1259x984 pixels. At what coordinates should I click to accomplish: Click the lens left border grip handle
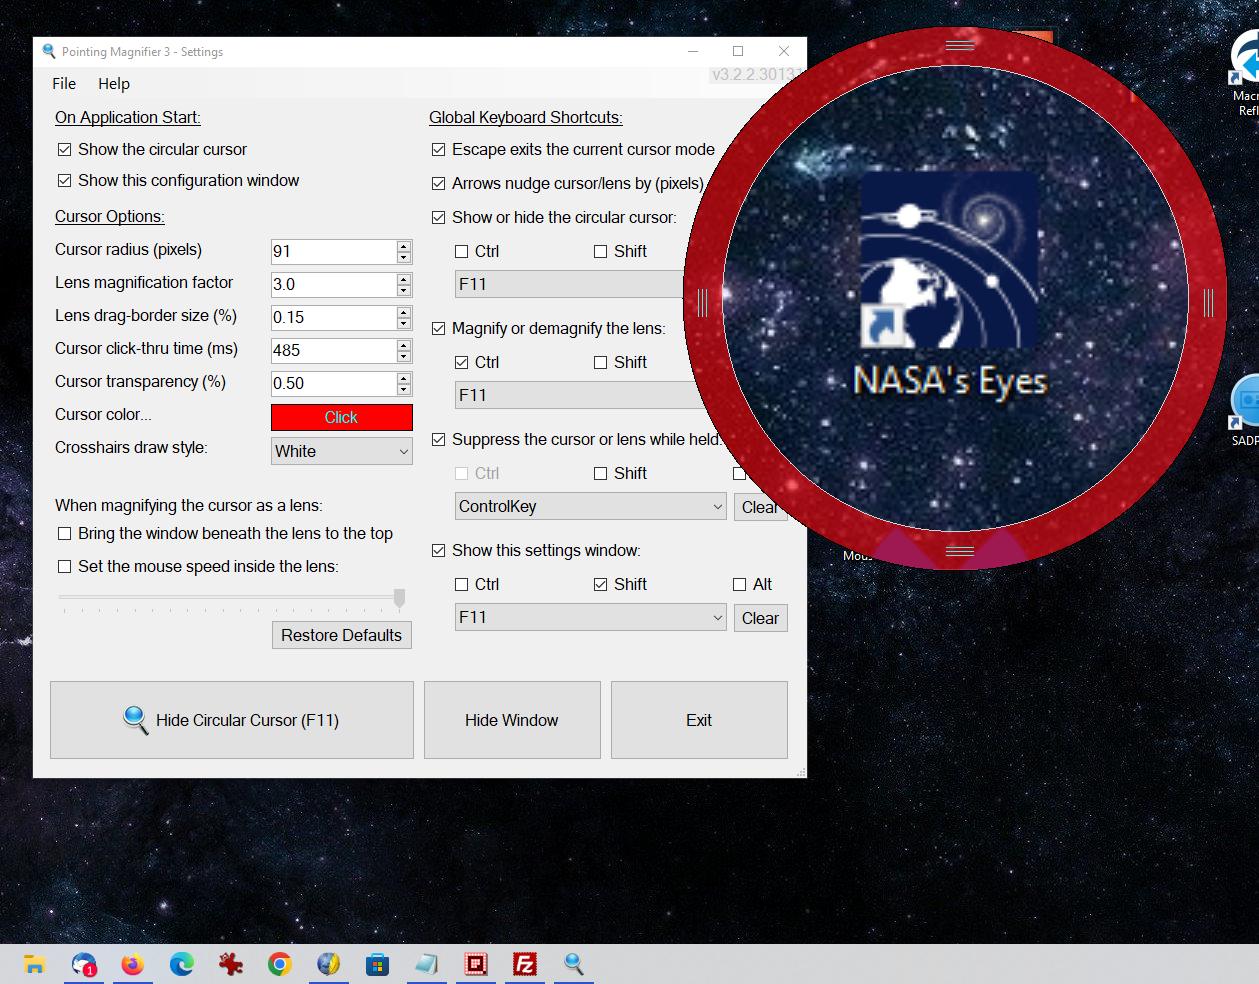pyautogui.click(x=702, y=302)
